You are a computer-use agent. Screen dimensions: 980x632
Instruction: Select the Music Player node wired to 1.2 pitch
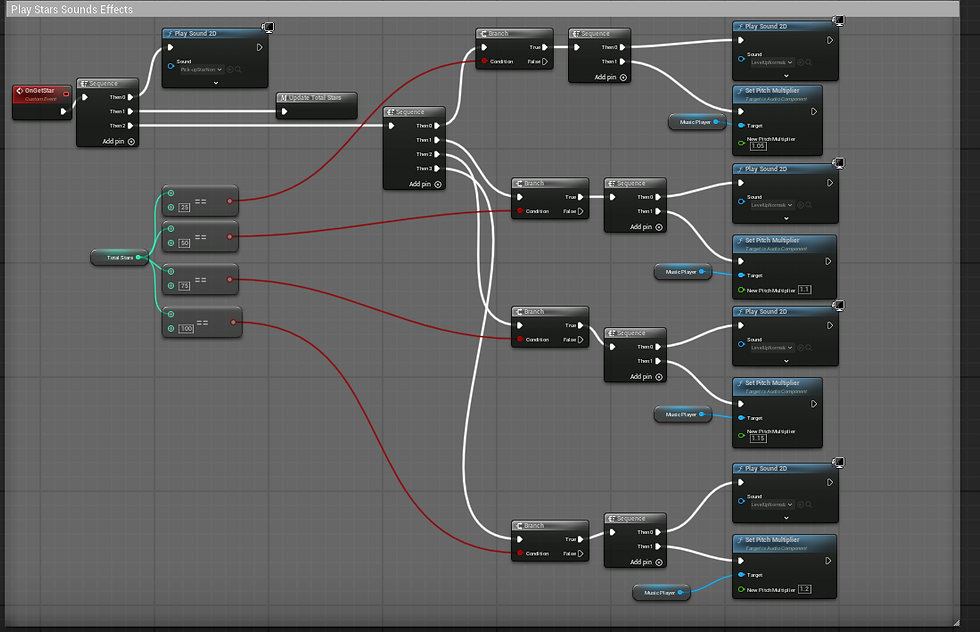[662, 593]
